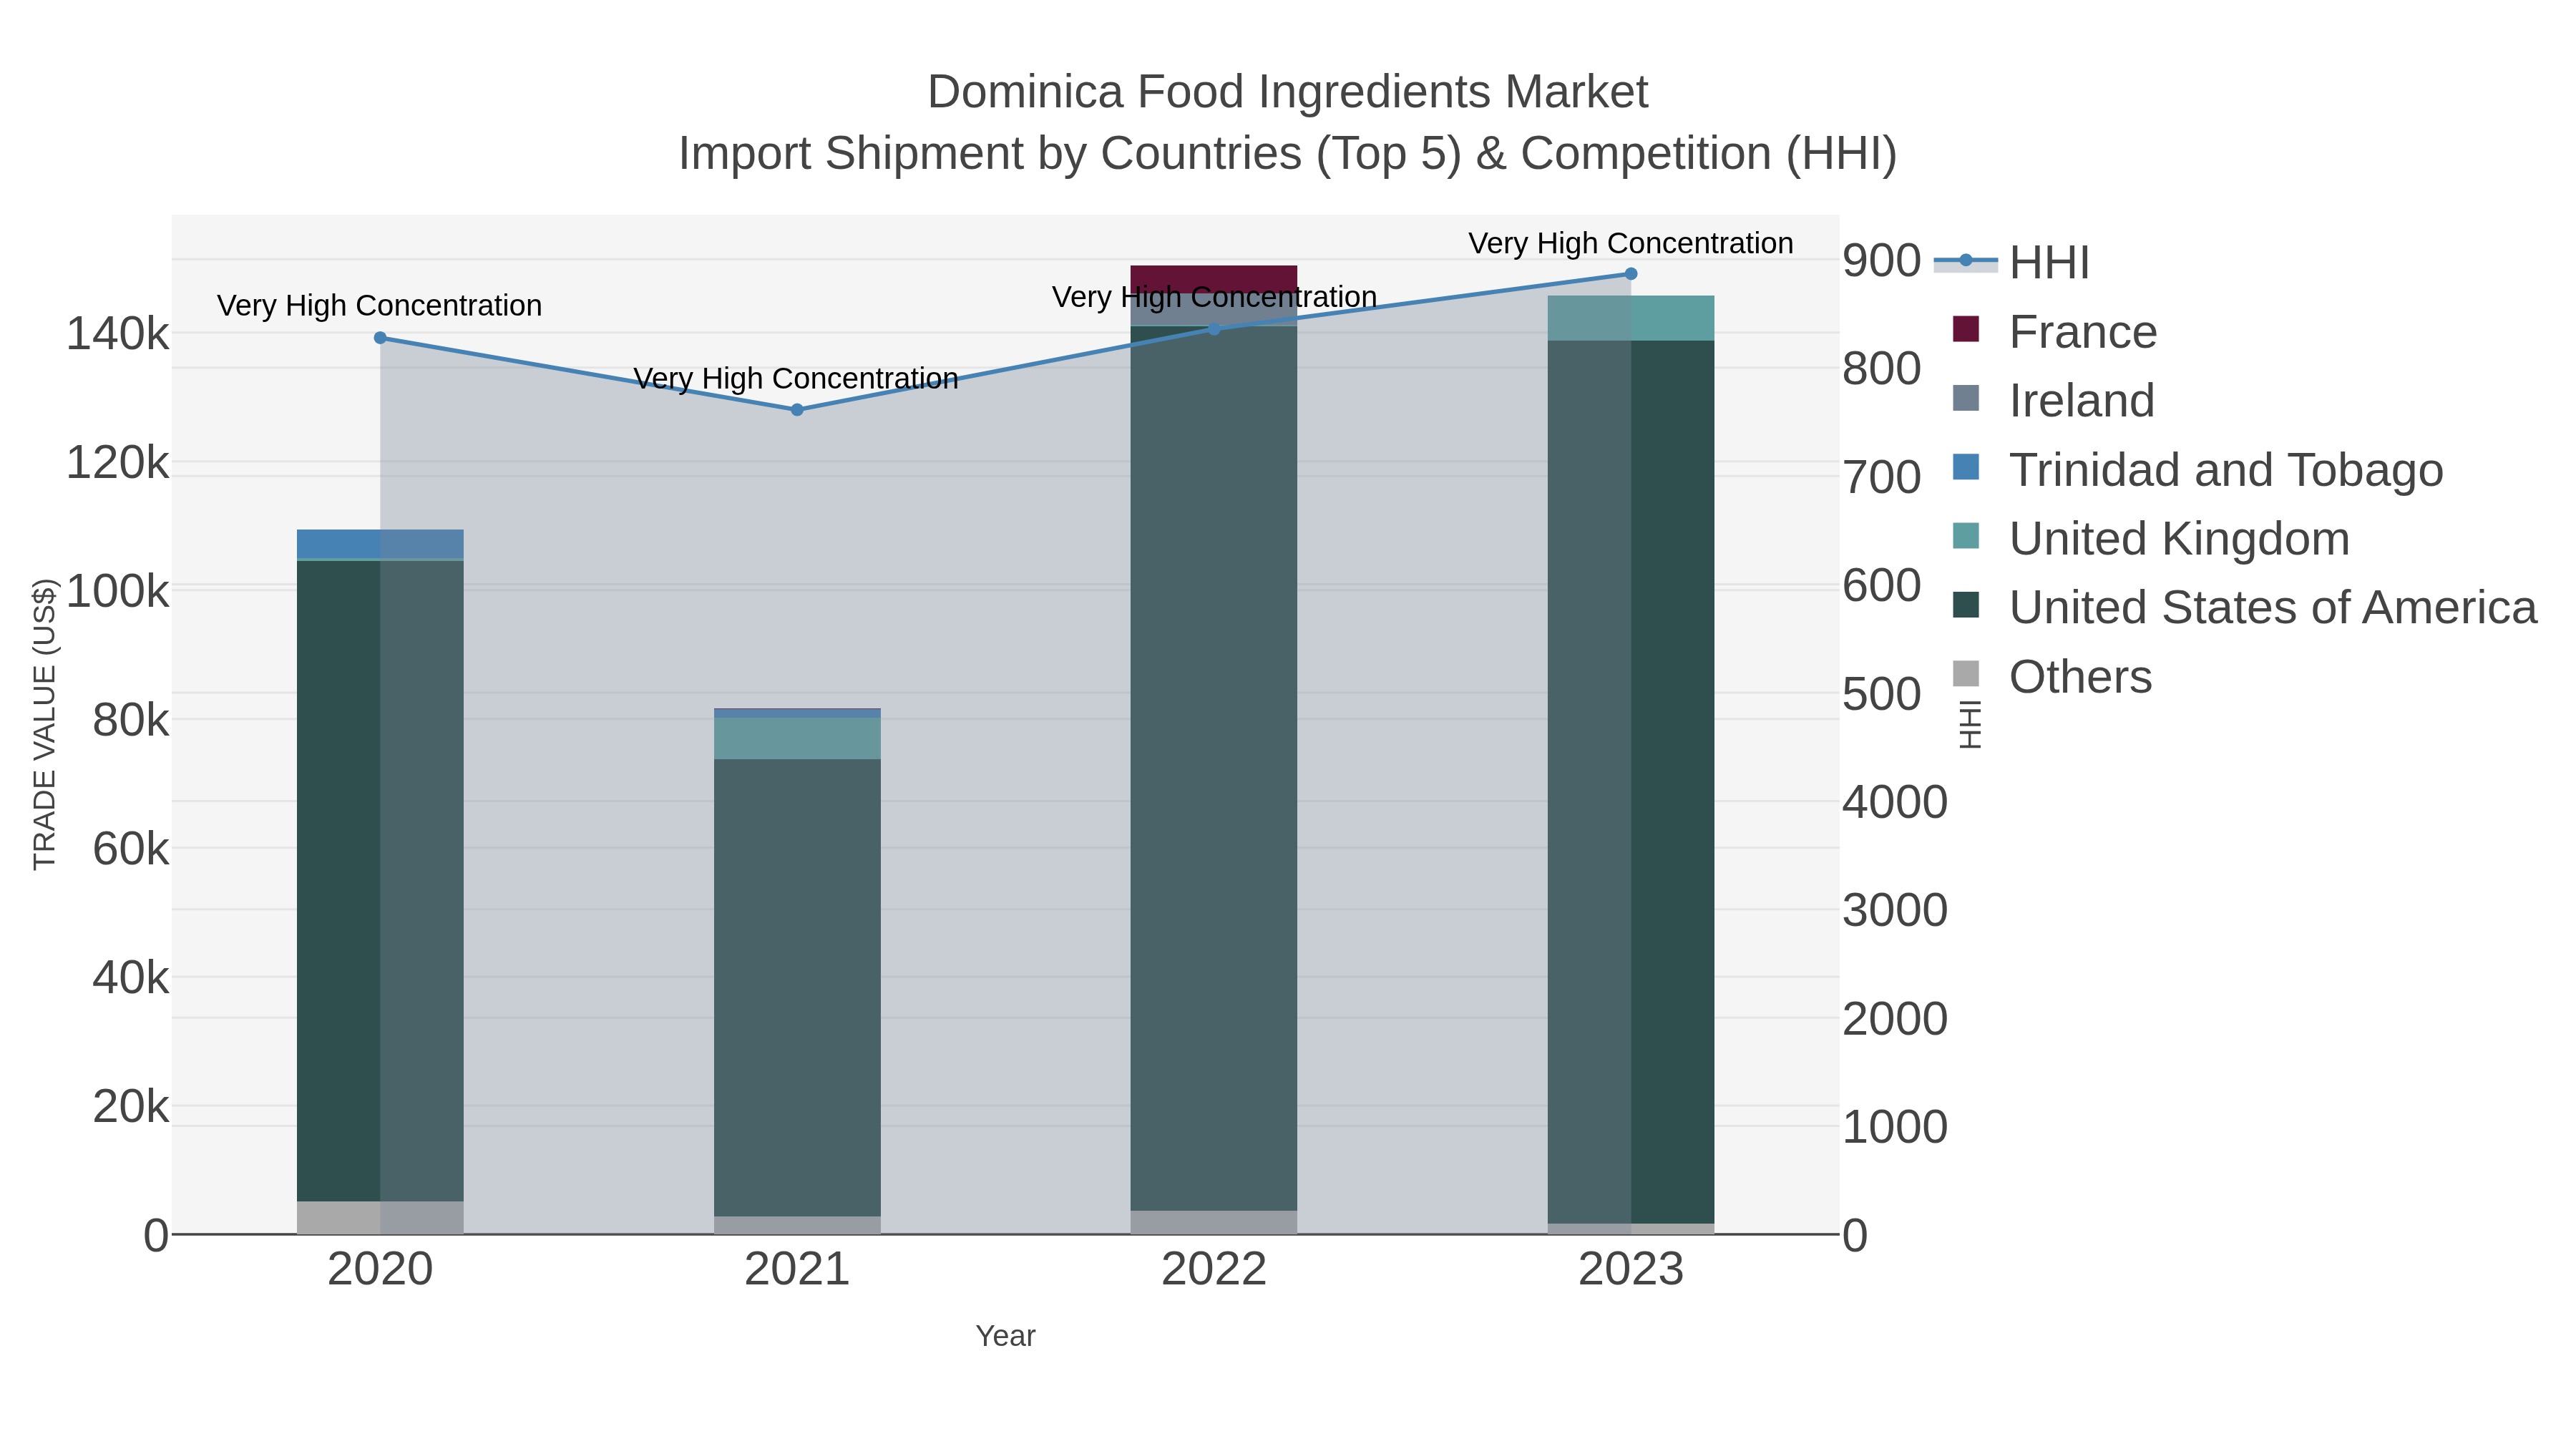2576x1449 pixels.
Task: Select the 2022 HHI data point
Action: (x=1214, y=329)
